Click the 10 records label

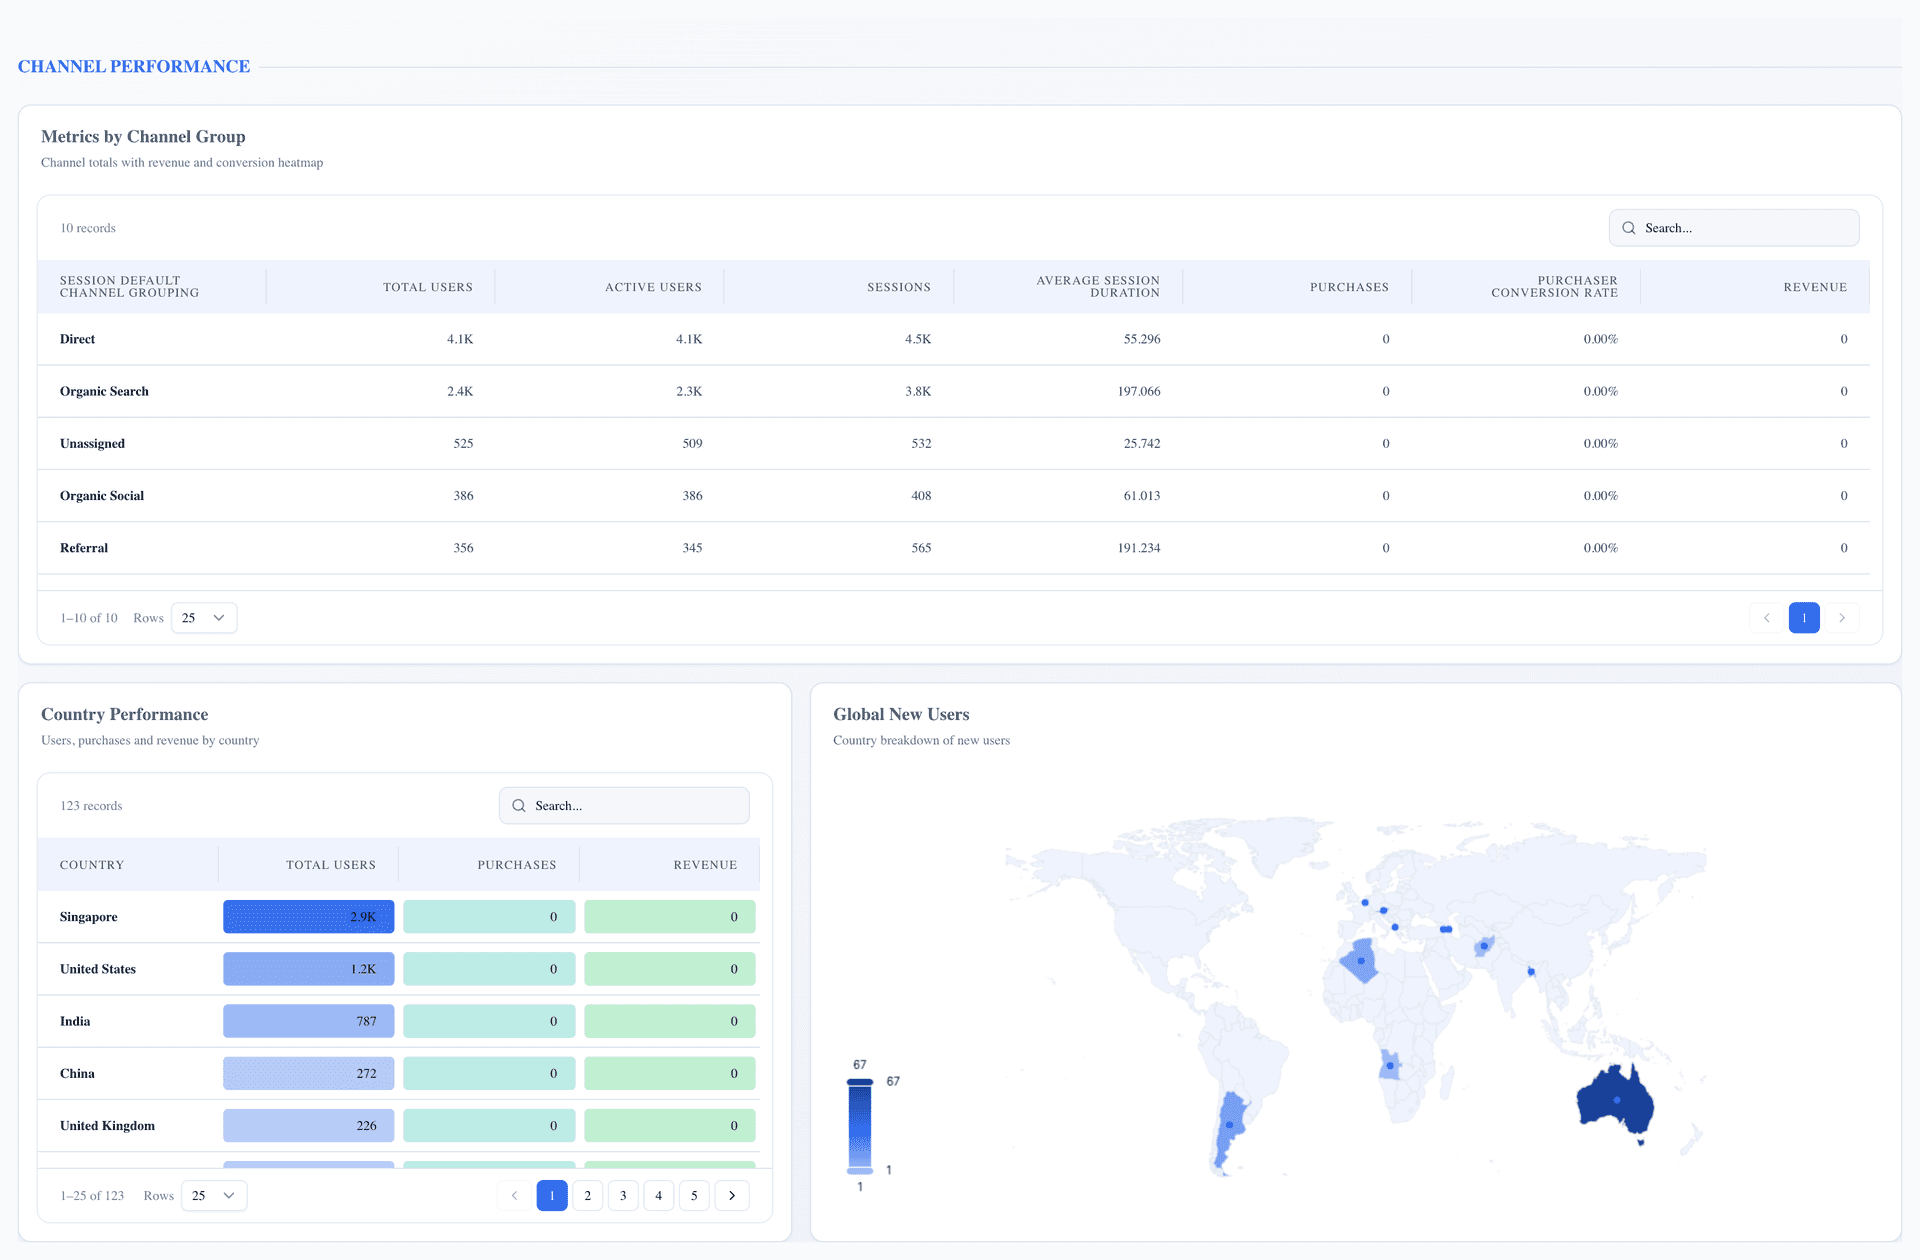88,228
